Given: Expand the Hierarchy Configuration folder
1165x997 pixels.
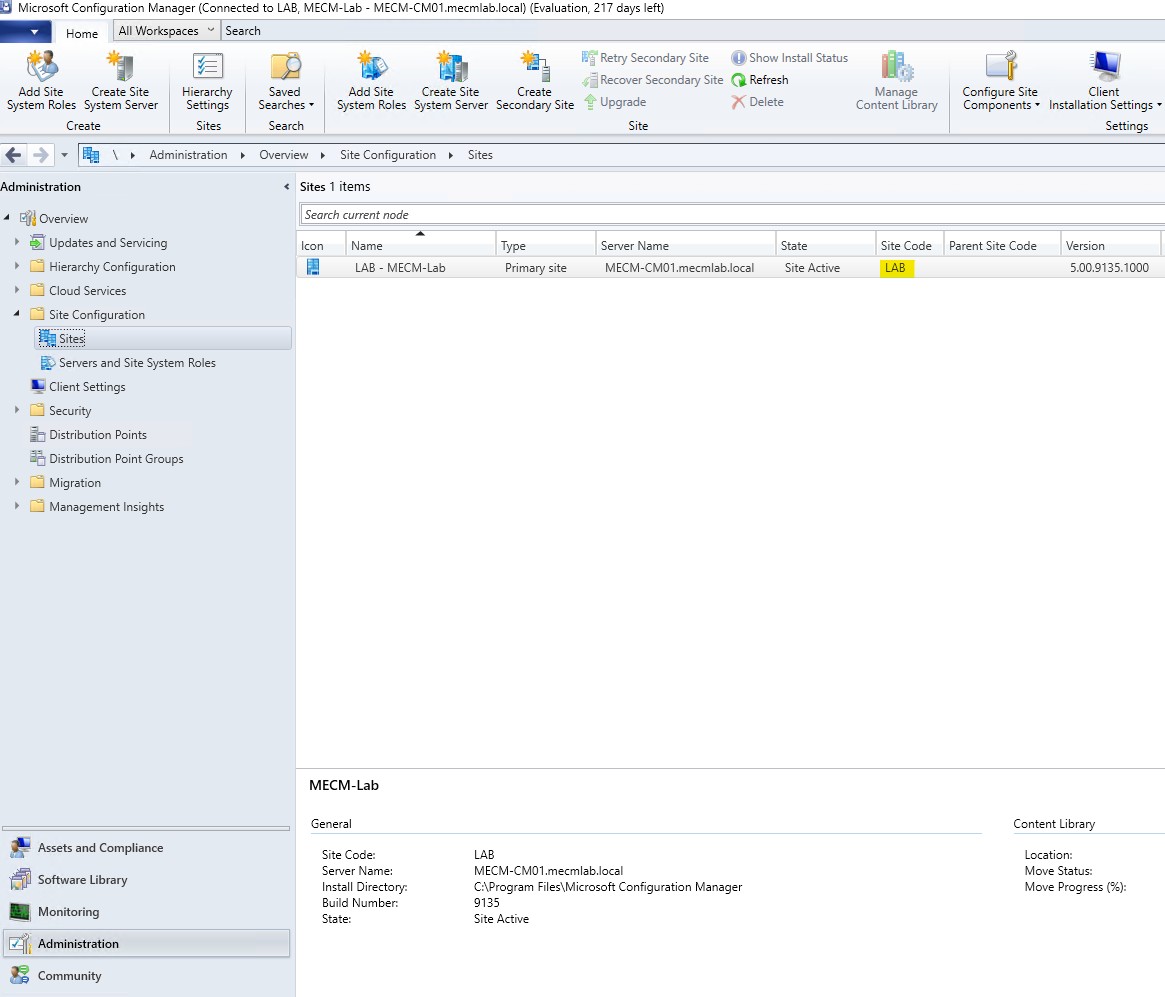Looking at the screenshot, I should 17,267.
